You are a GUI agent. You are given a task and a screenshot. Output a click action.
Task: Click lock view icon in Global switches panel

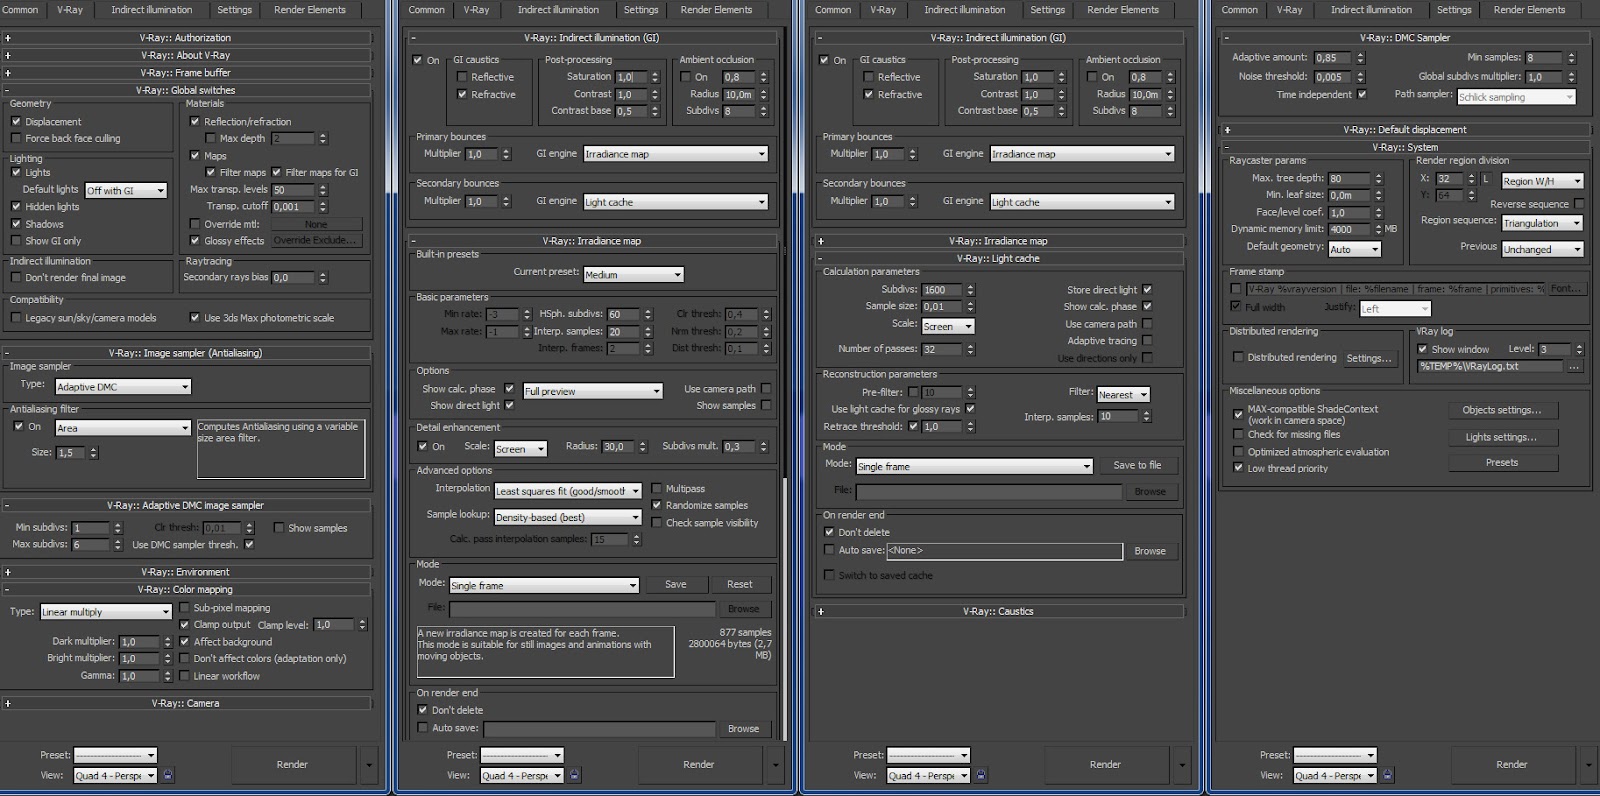(x=168, y=775)
